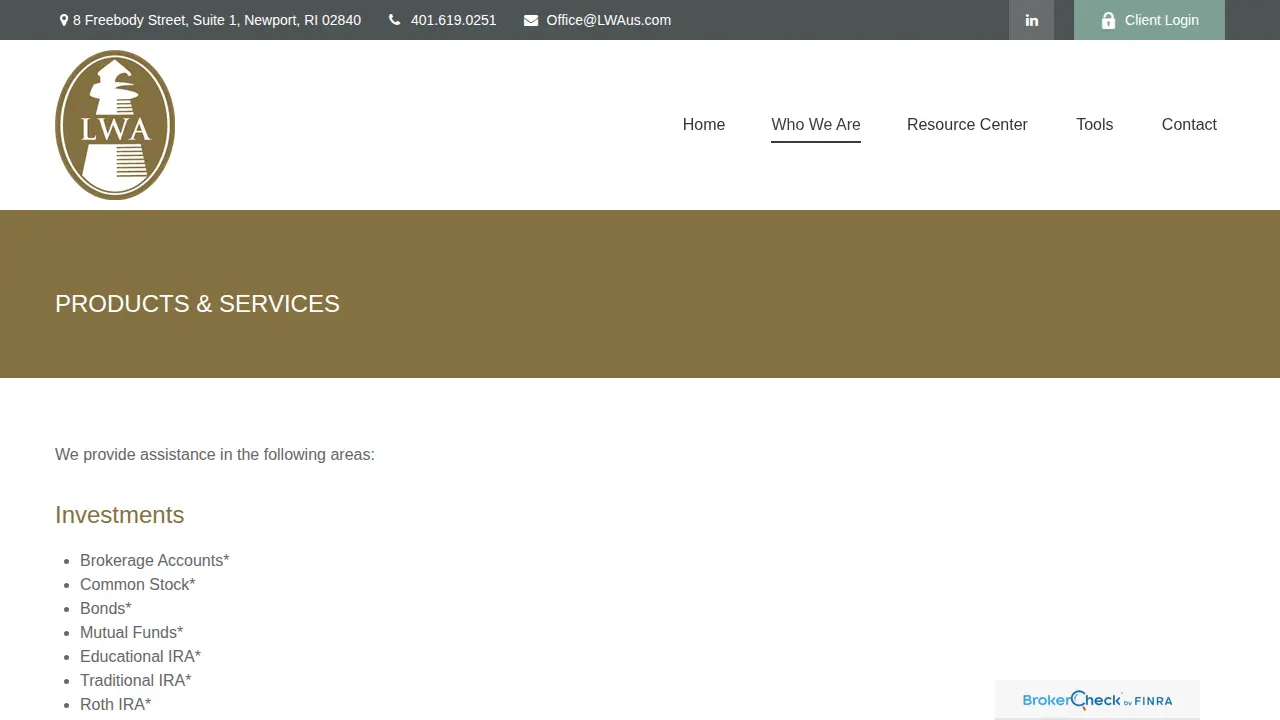Click the Office@LWAus.com email link
This screenshot has width=1280, height=720.
pyautogui.click(x=608, y=20)
